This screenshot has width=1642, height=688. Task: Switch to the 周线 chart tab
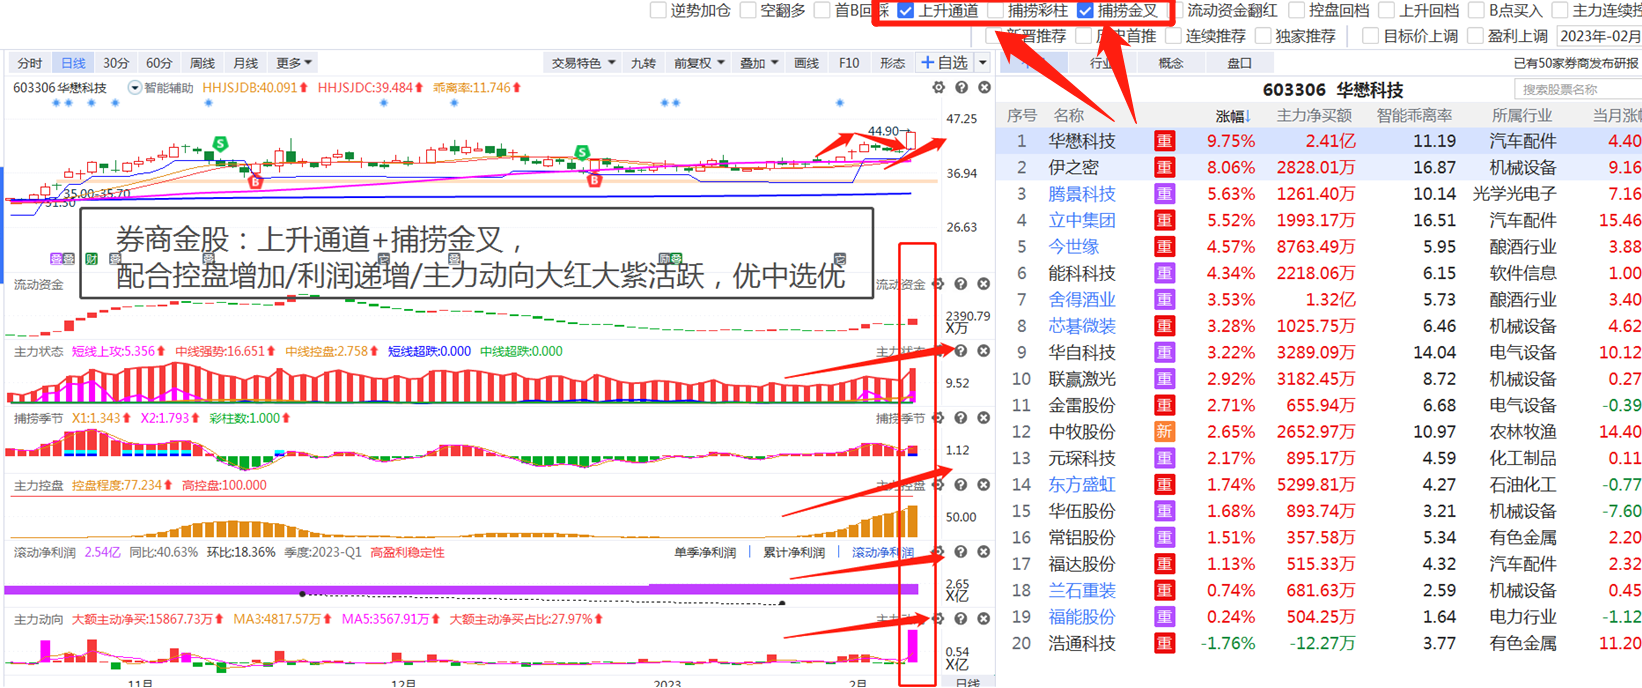(202, 63)
